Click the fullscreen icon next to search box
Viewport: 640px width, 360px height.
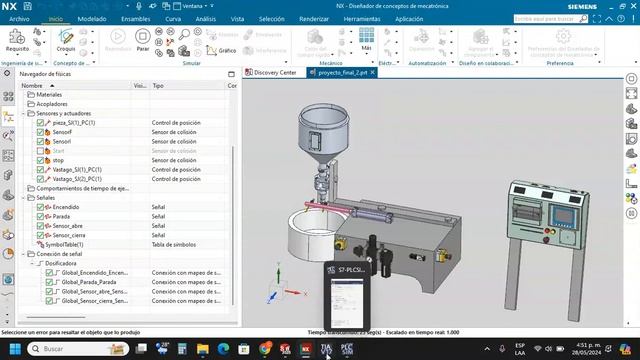point(597,19)
